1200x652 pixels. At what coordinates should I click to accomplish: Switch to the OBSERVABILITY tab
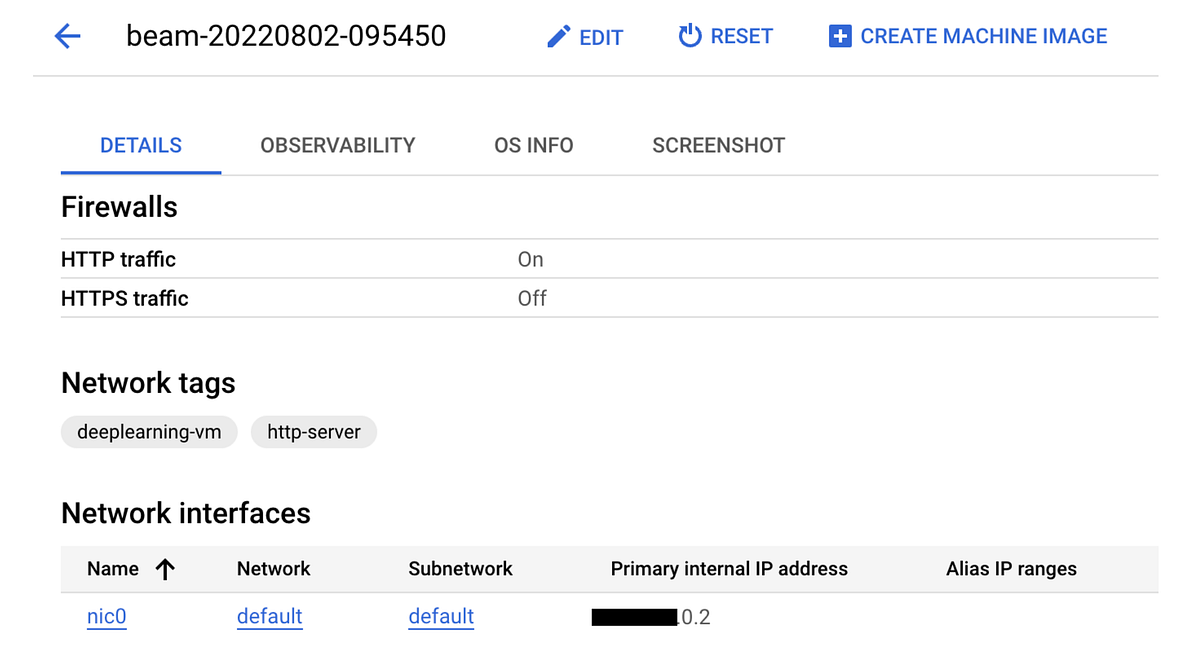point(337,145)
